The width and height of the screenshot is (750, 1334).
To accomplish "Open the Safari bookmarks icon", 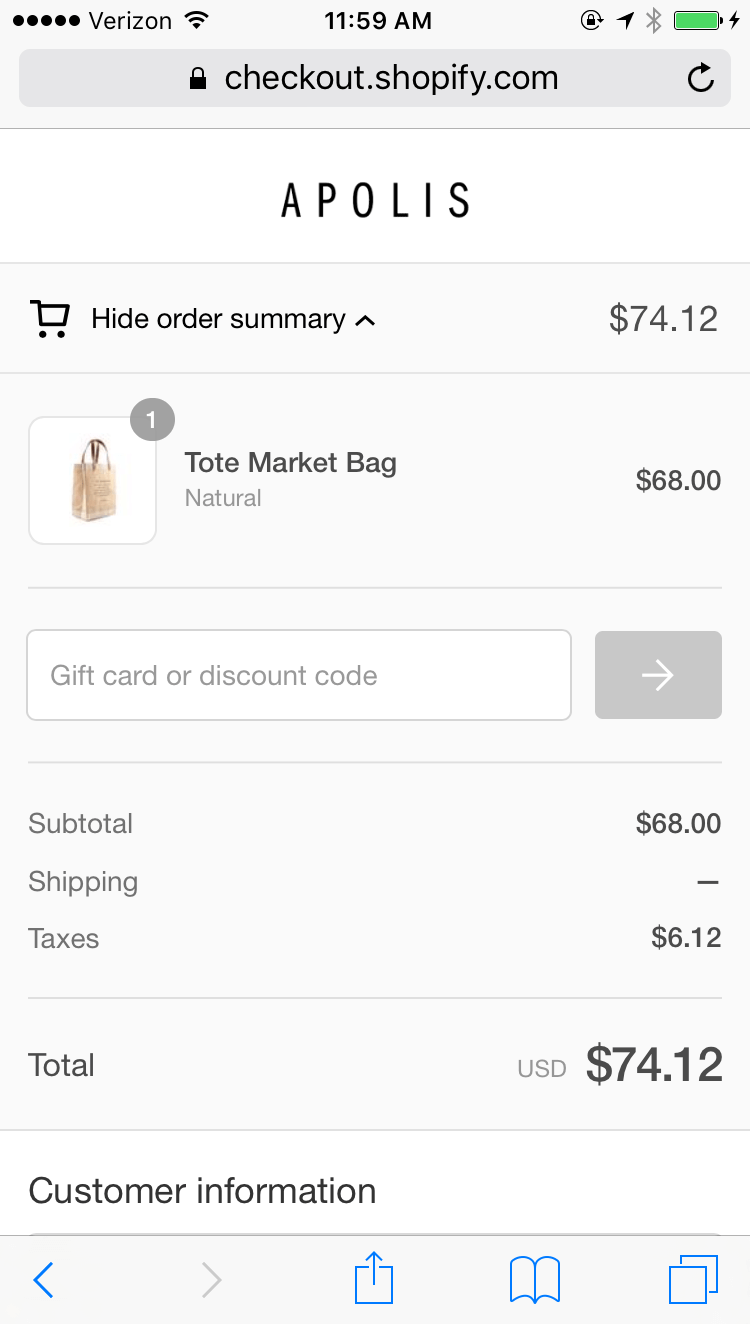I will pos(534,1280).
